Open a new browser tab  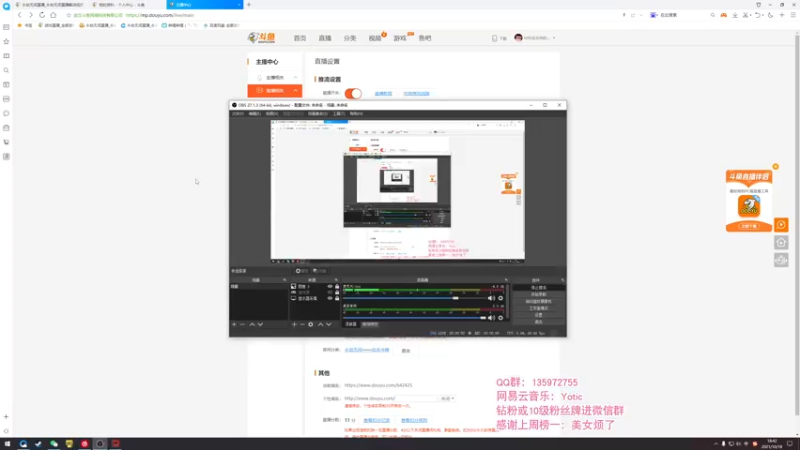point(249,5)
